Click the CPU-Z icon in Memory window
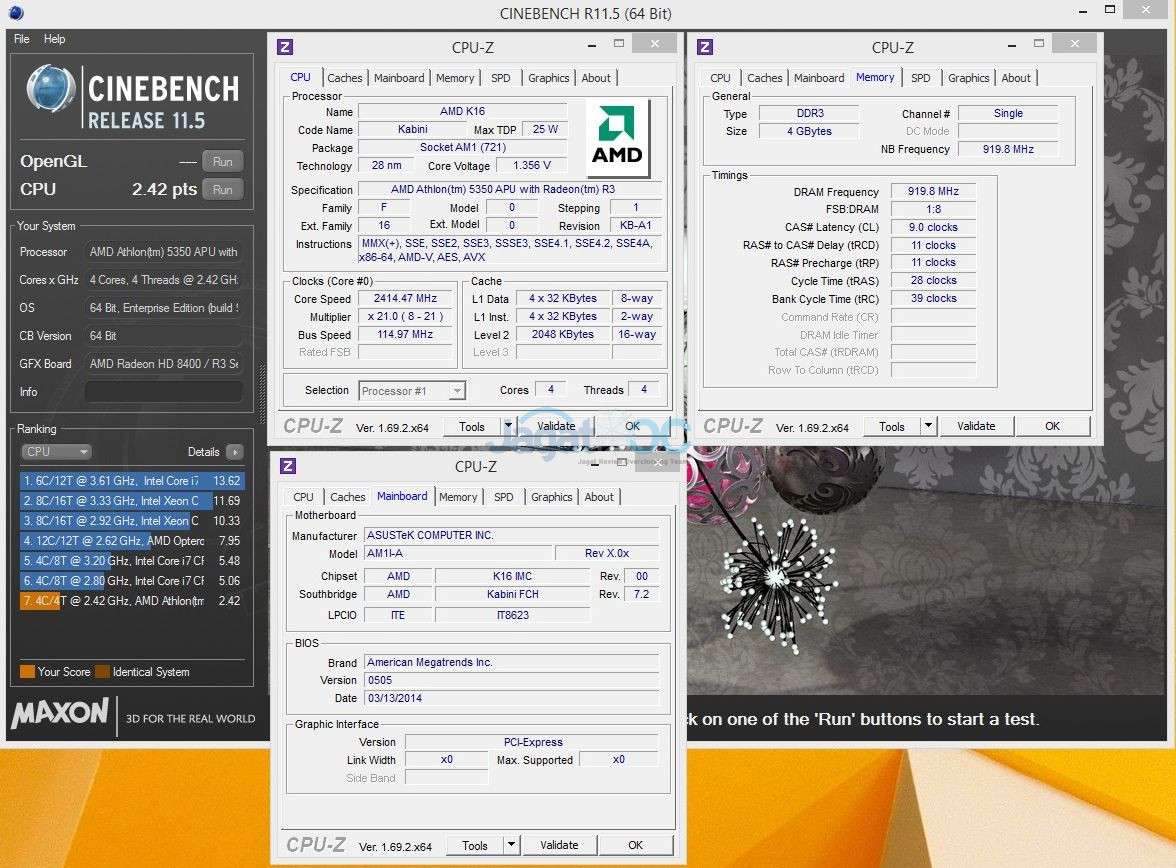Viewport: 1176px width, 868px height. [x=705, y=47]
